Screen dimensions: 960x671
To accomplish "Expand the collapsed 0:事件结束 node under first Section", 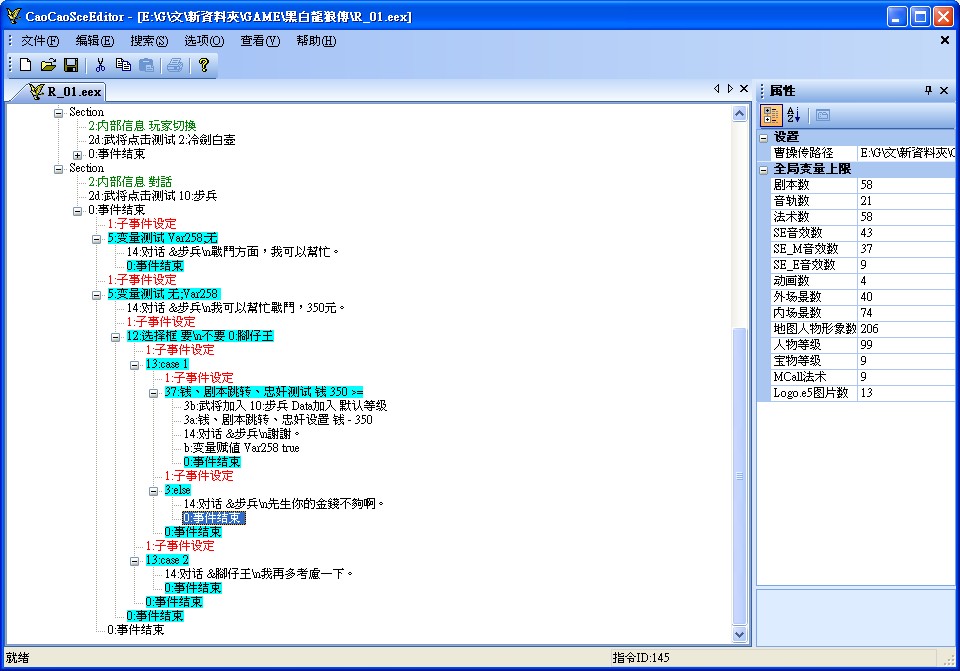I will tap(78, 155).
